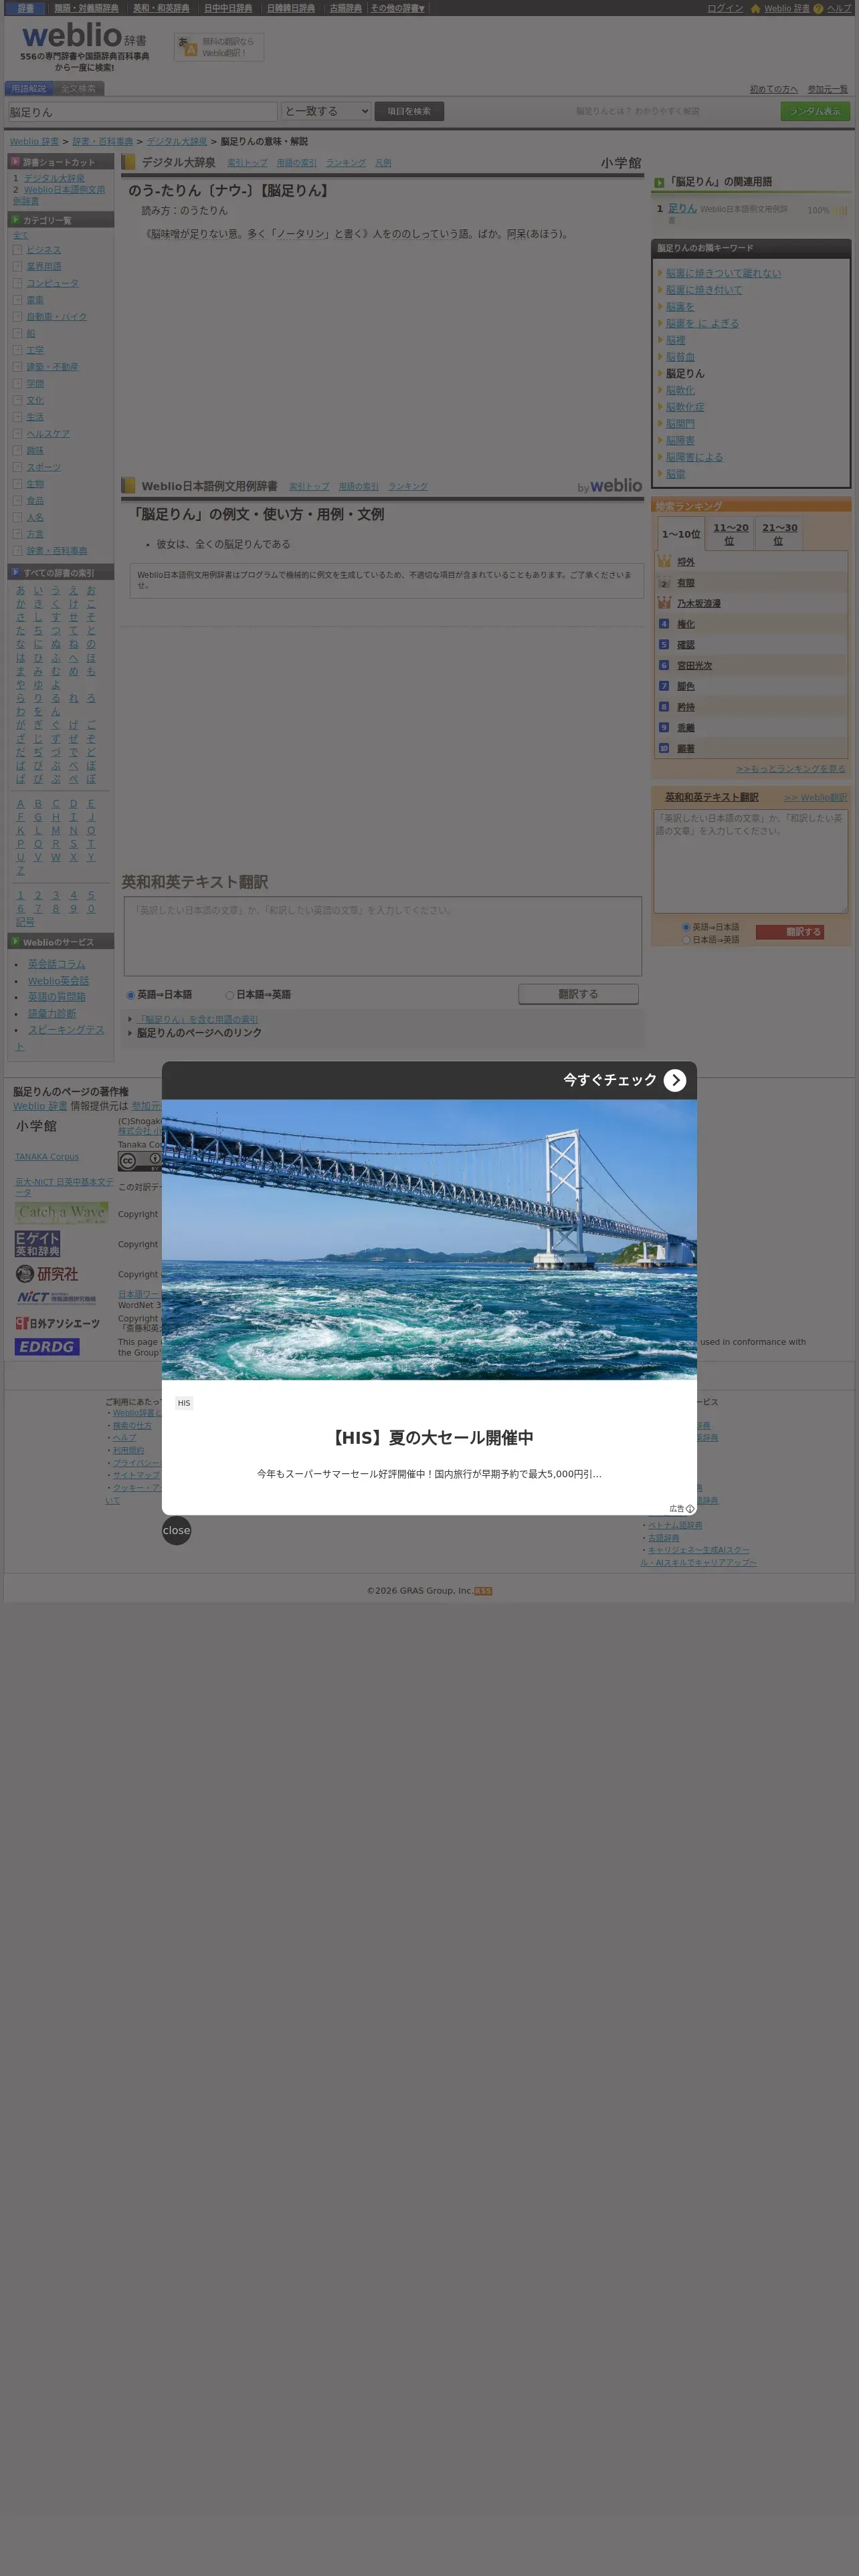Screen dimensions: 859x2576
Task: Open the 語彙力診断 service link
Action: coord(52,1014)
